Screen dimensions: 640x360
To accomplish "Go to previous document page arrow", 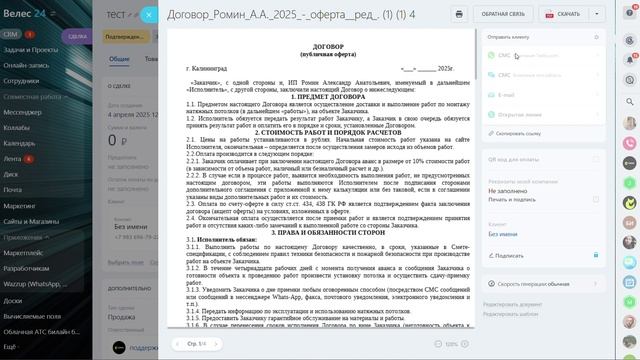I will (x=178, y=344).
